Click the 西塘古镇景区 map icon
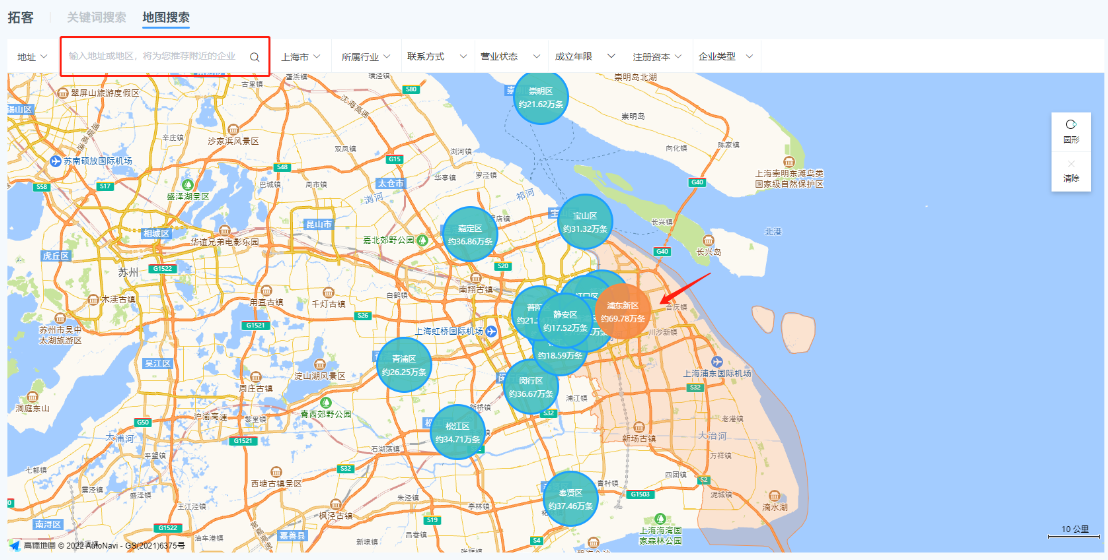The width and height of the screenshot is (1108, 560). (x=276, y=472)
